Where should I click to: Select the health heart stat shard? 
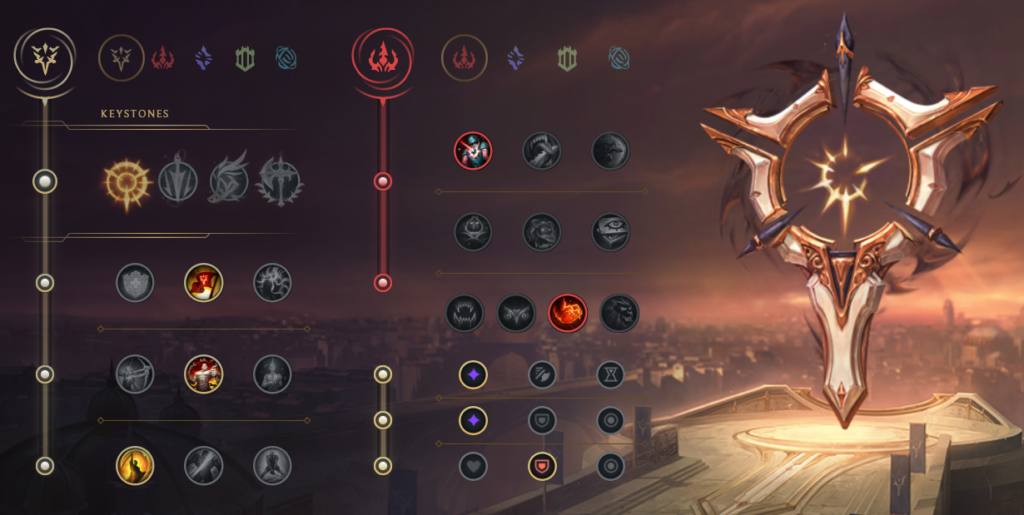tap(473, 467)
